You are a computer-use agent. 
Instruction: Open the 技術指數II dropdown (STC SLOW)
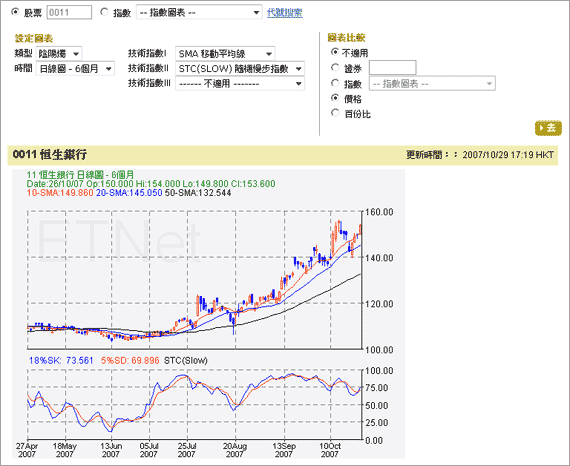(240, 69)
